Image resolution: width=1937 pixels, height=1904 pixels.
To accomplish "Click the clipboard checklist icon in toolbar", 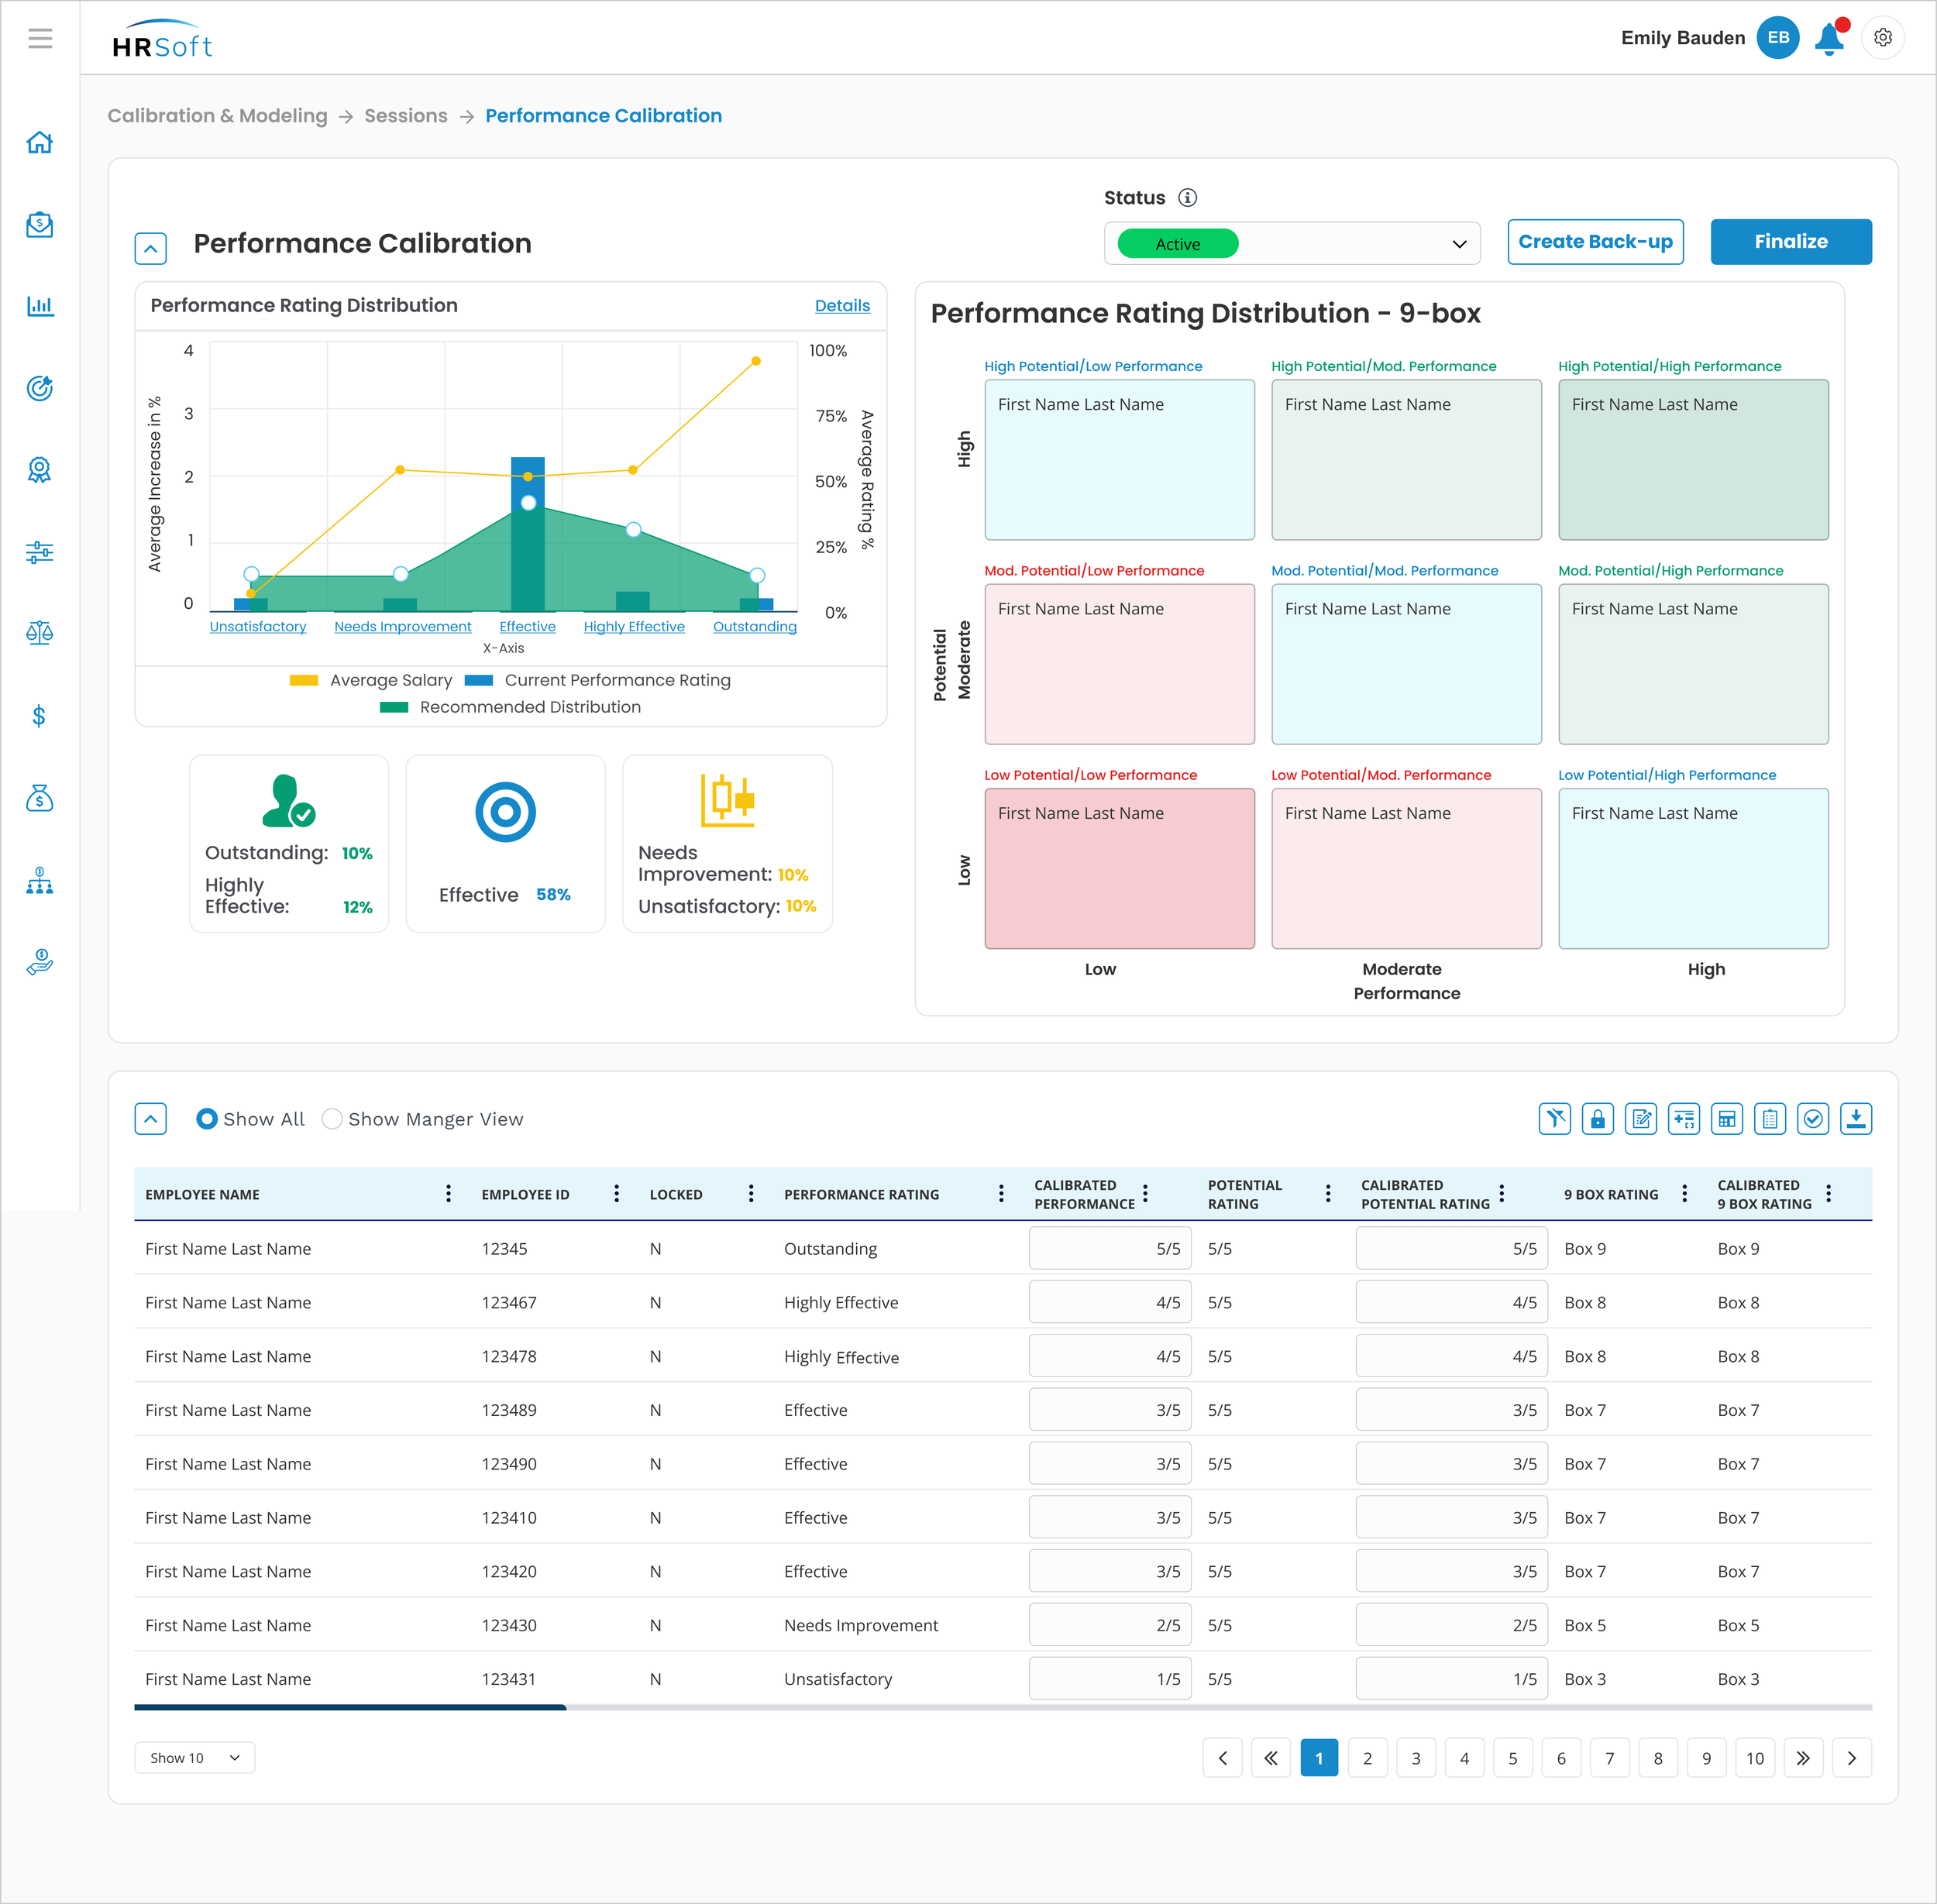I will click(1769, 1119).
